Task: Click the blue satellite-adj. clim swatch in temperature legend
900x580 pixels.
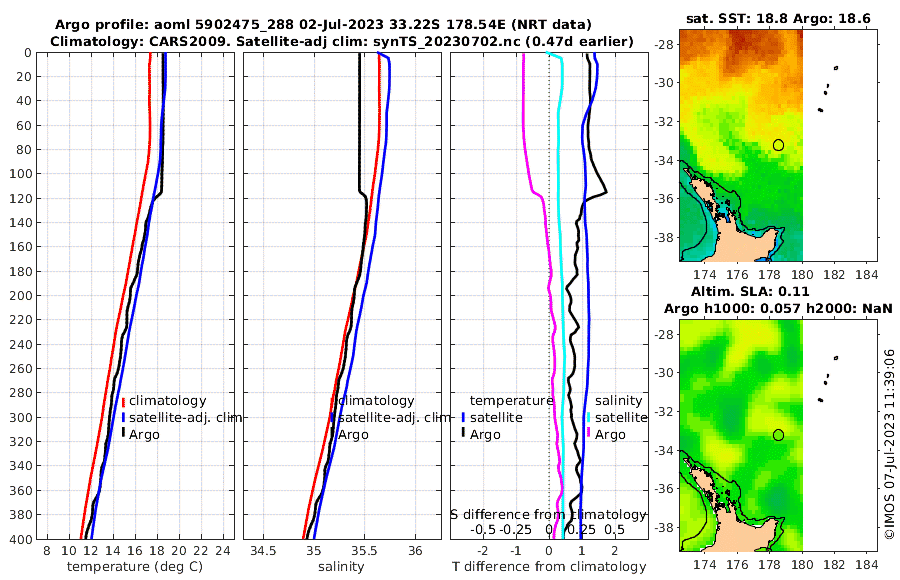Action: (123, 417)
